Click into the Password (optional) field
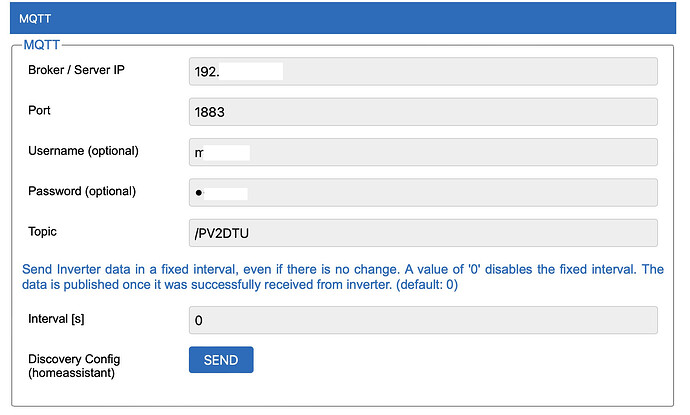 pos(423,192)
